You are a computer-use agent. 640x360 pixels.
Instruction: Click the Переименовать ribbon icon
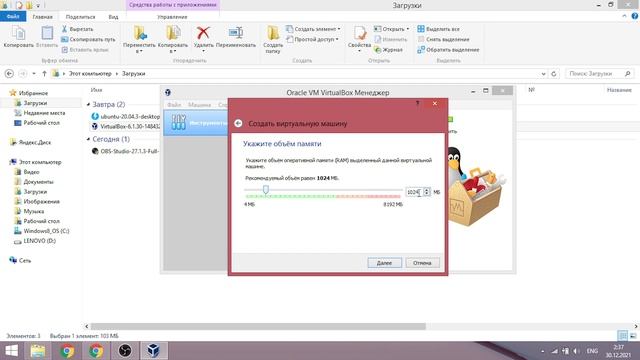pos(236,37)
